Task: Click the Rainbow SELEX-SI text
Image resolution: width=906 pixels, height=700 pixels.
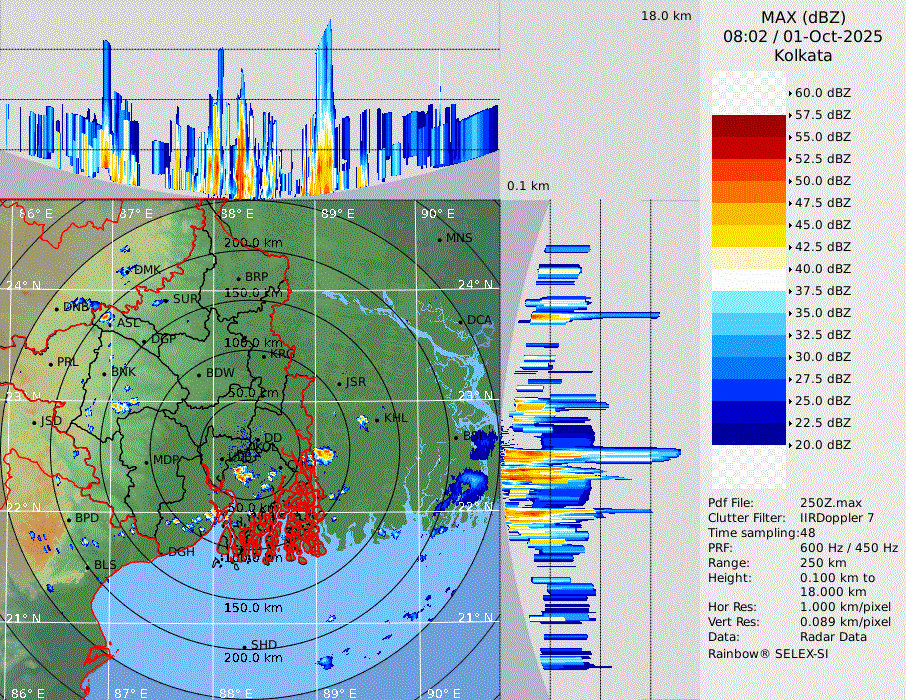Action: (768, 654)
